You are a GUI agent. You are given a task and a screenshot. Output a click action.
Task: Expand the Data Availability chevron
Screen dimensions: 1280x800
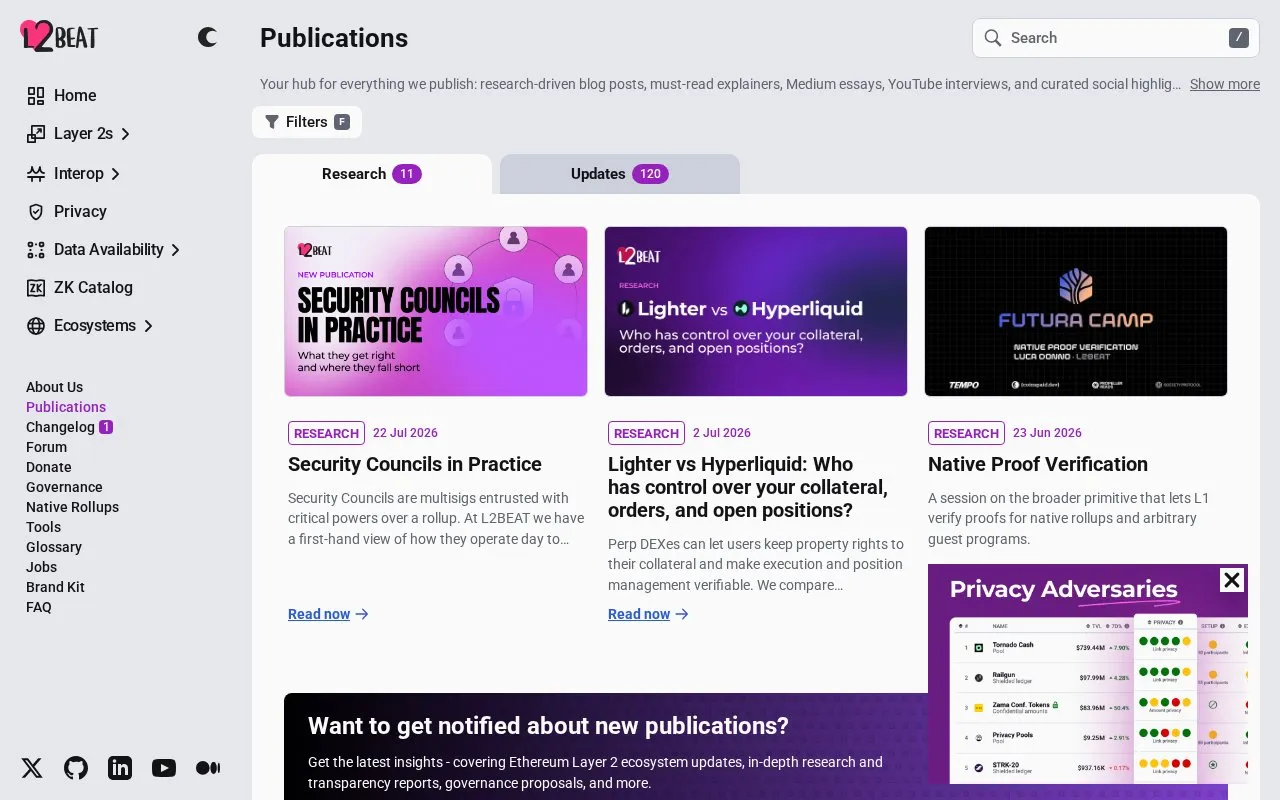[x=175, y=250]
